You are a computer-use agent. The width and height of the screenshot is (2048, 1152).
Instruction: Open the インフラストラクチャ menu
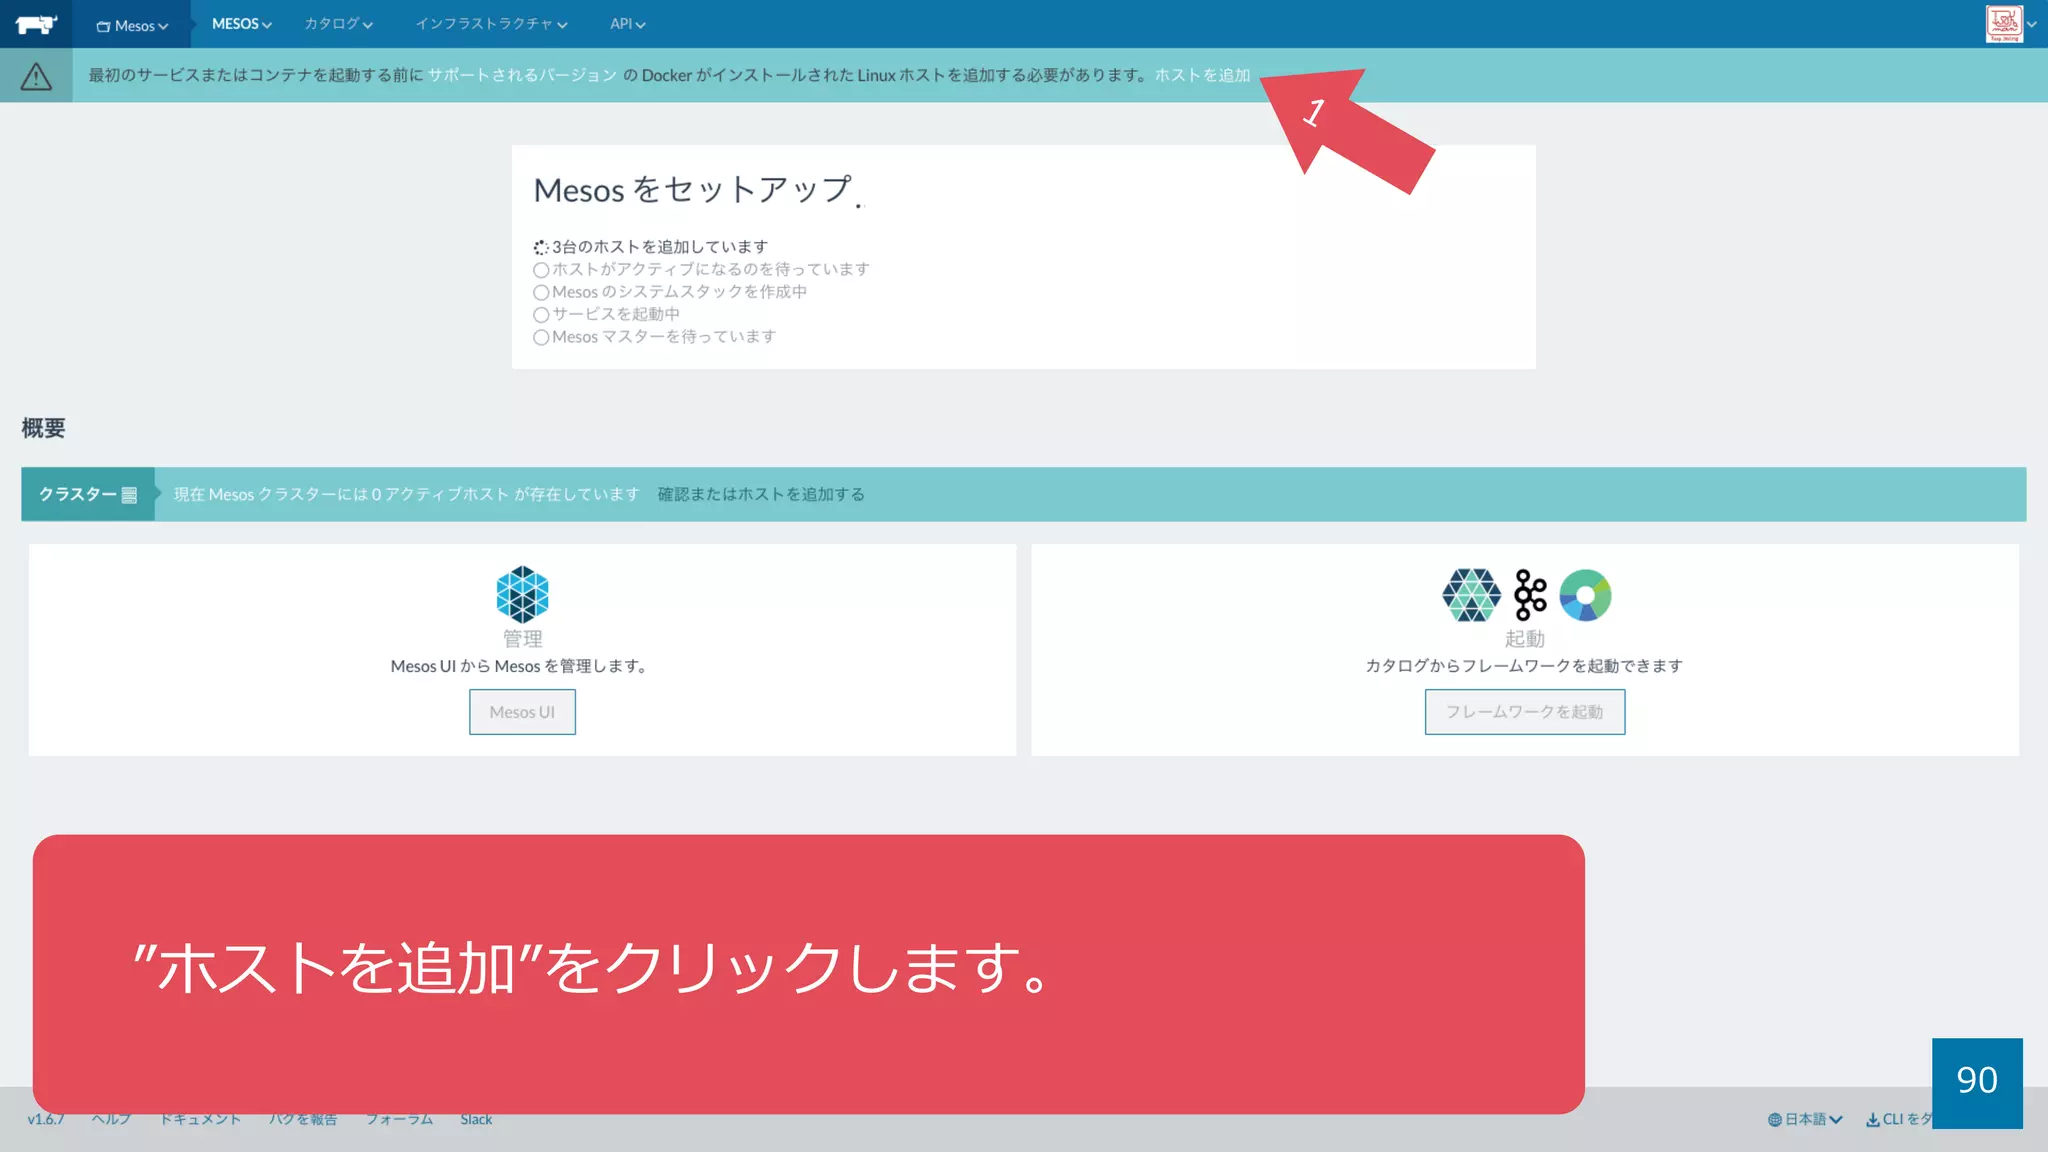click(x=492, y=24)
